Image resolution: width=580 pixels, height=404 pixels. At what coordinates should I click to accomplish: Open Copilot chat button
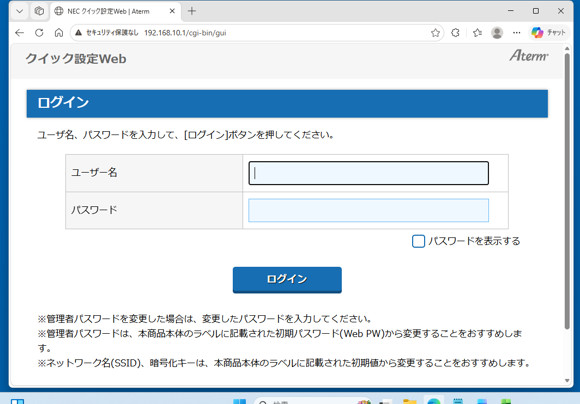(549, 33)
